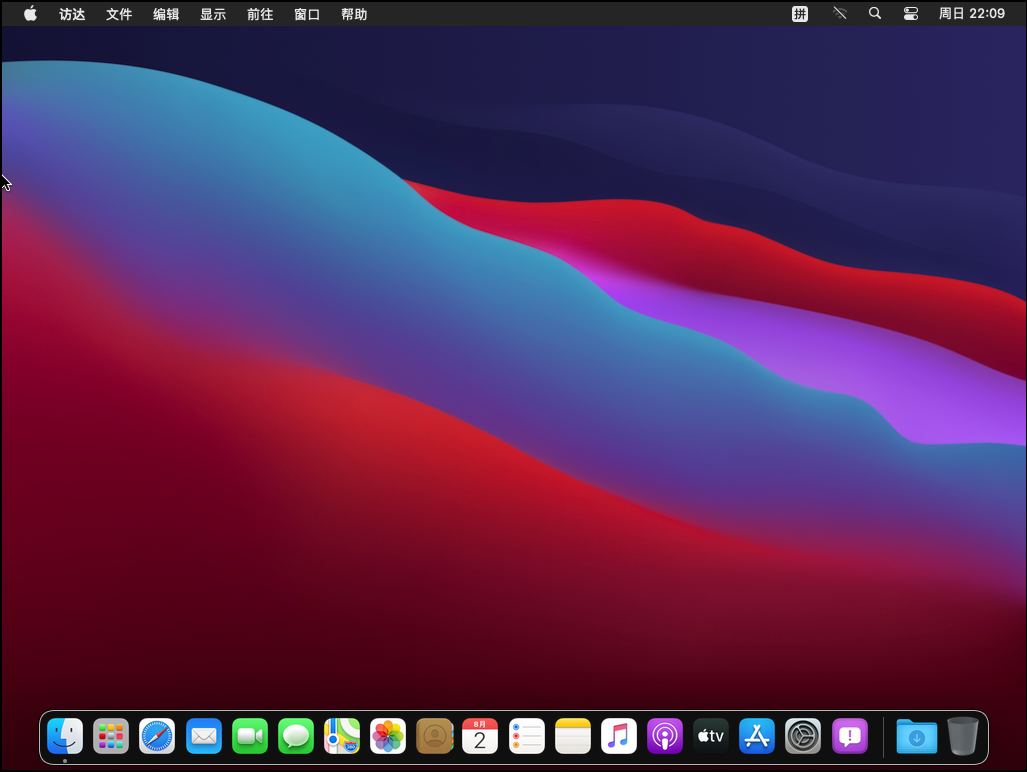Open Podcasts from the Dock
Viewport: 1027px width, 772px height.
tap(665, 736)
